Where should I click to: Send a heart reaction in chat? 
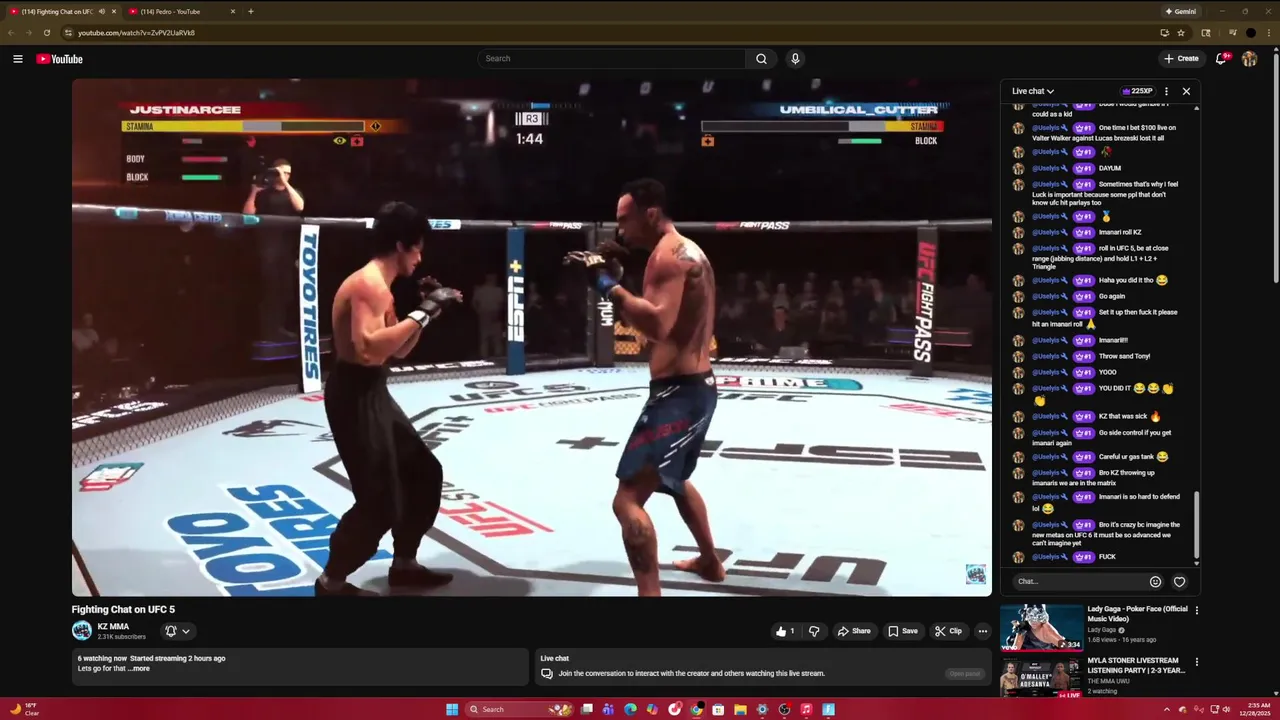[x=1179, y=582]
